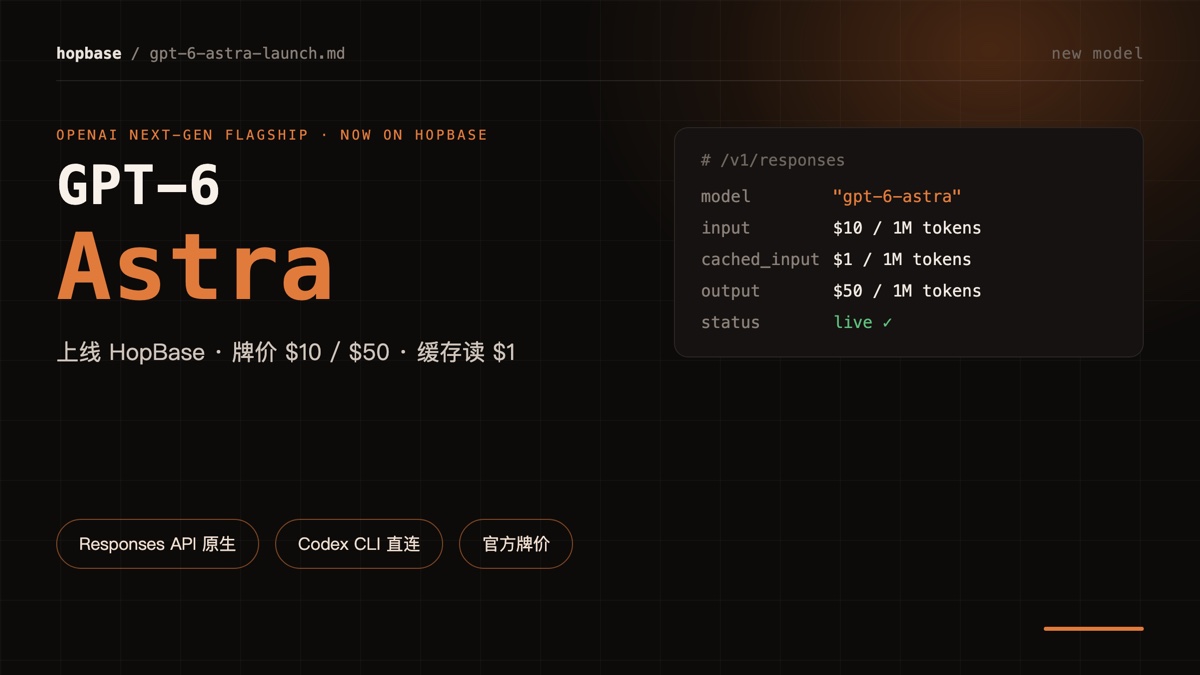Click the input key label

coord(725,229)
